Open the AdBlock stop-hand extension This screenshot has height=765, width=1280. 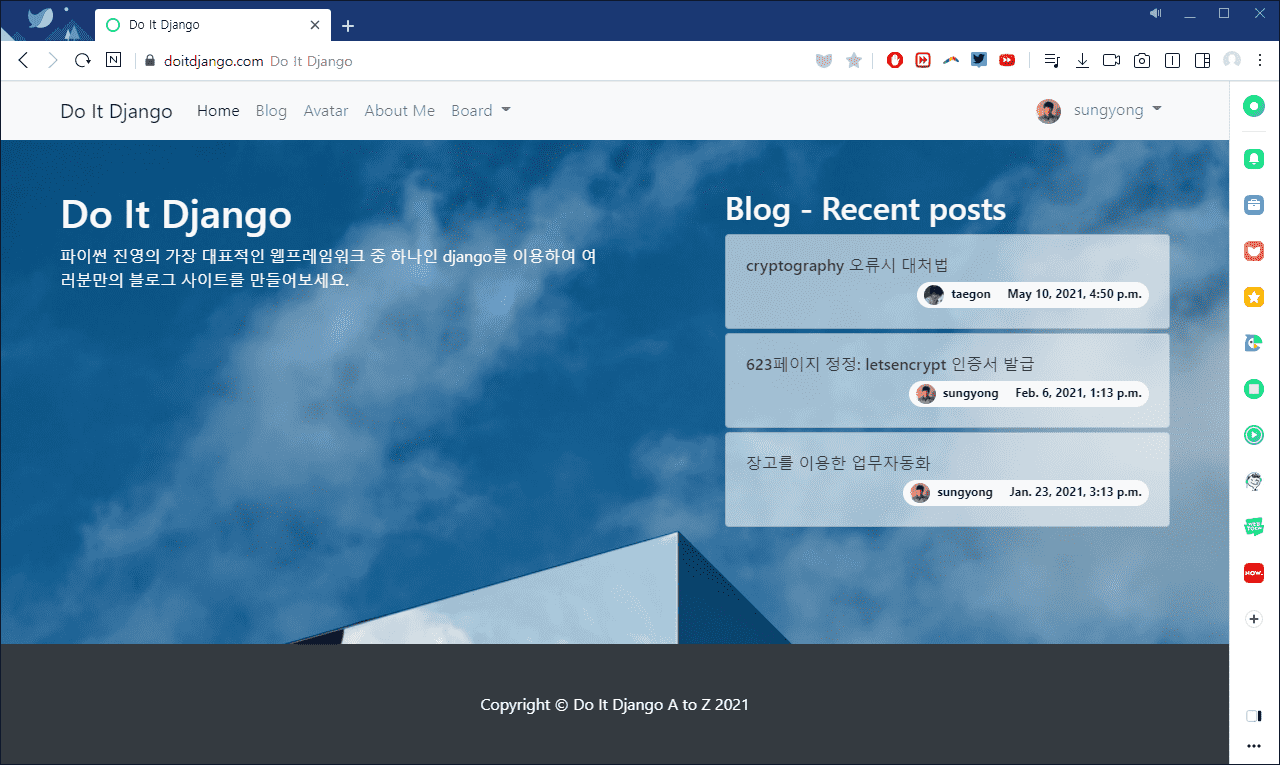(x=895, y=61)
